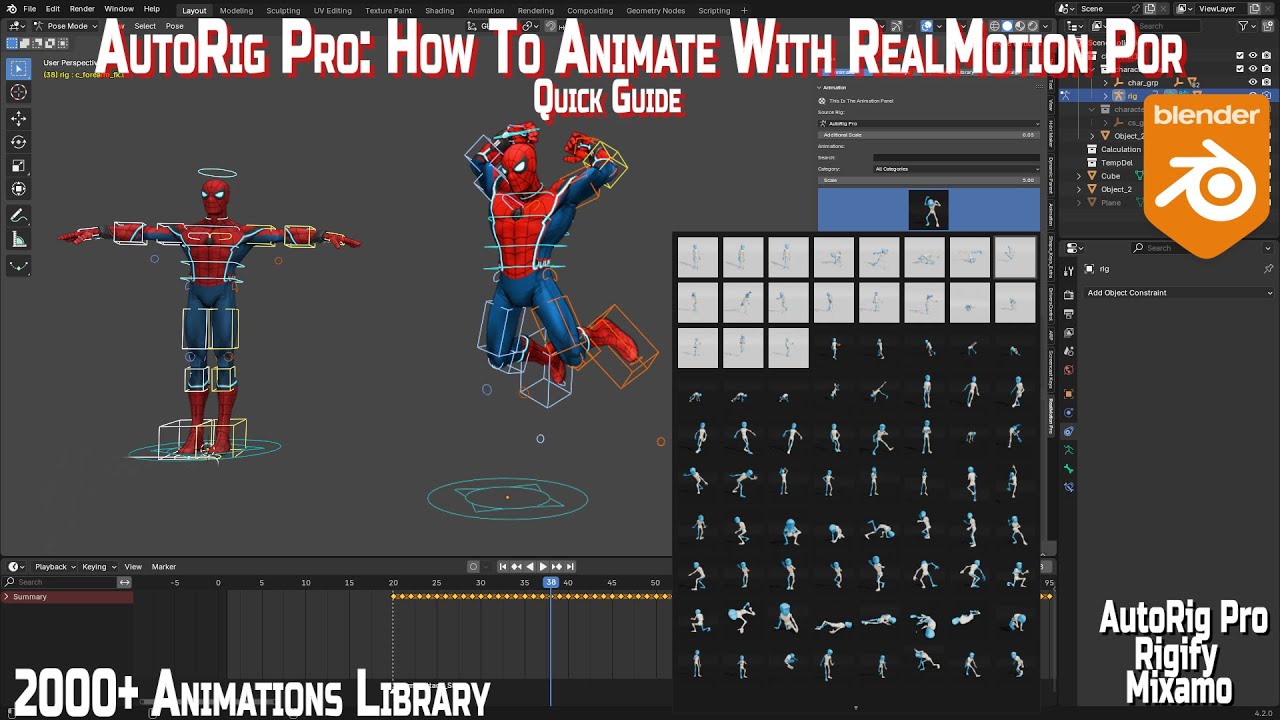Screen dimensions: 1280x720
Task: Adjust the Scale 5.00 slider
Action: tap(929, 180)
